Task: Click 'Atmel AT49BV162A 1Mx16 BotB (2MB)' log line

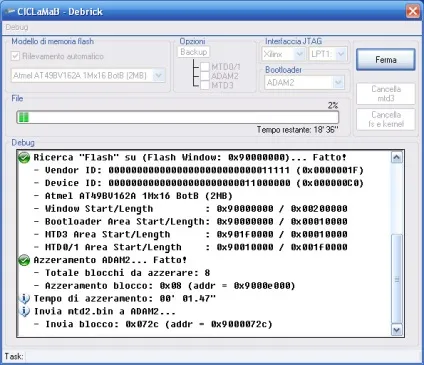Action: [x=133, y=196]
